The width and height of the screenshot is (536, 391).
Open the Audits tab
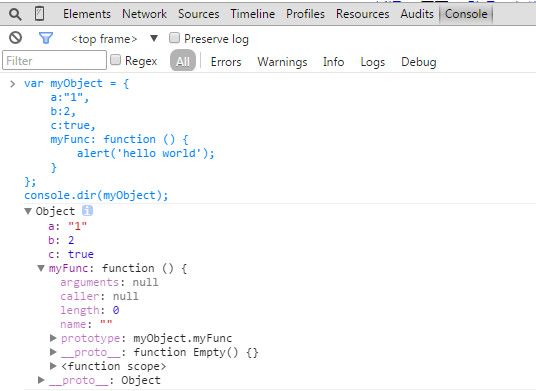tap(417, 14)
